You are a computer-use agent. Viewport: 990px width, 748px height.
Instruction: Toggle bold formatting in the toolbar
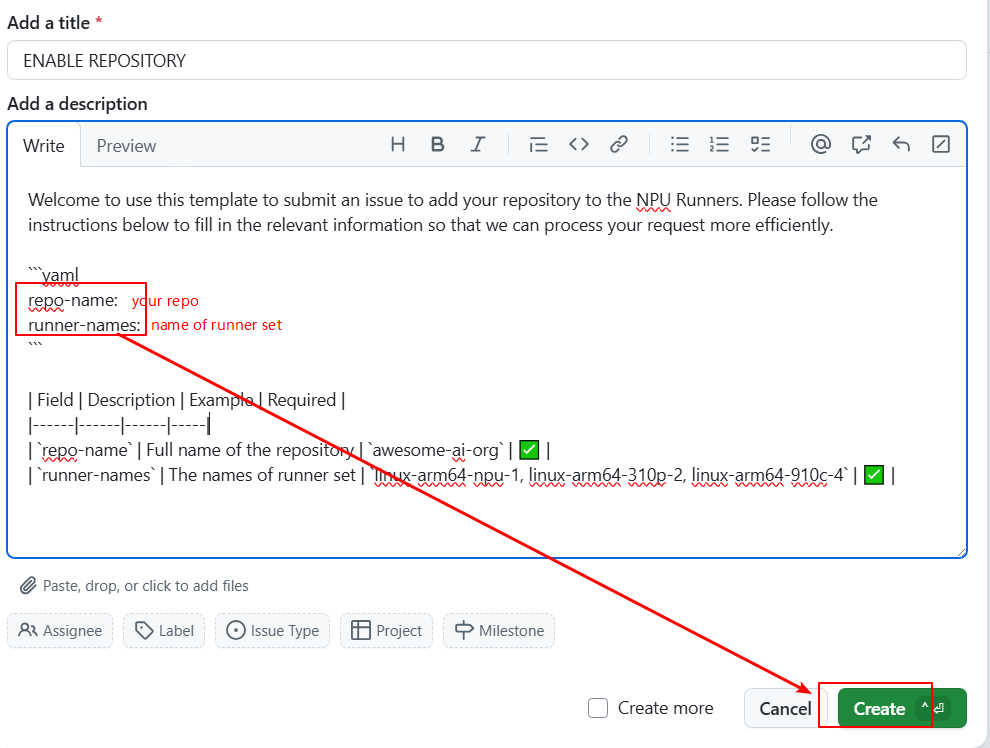tap(438, 145)
